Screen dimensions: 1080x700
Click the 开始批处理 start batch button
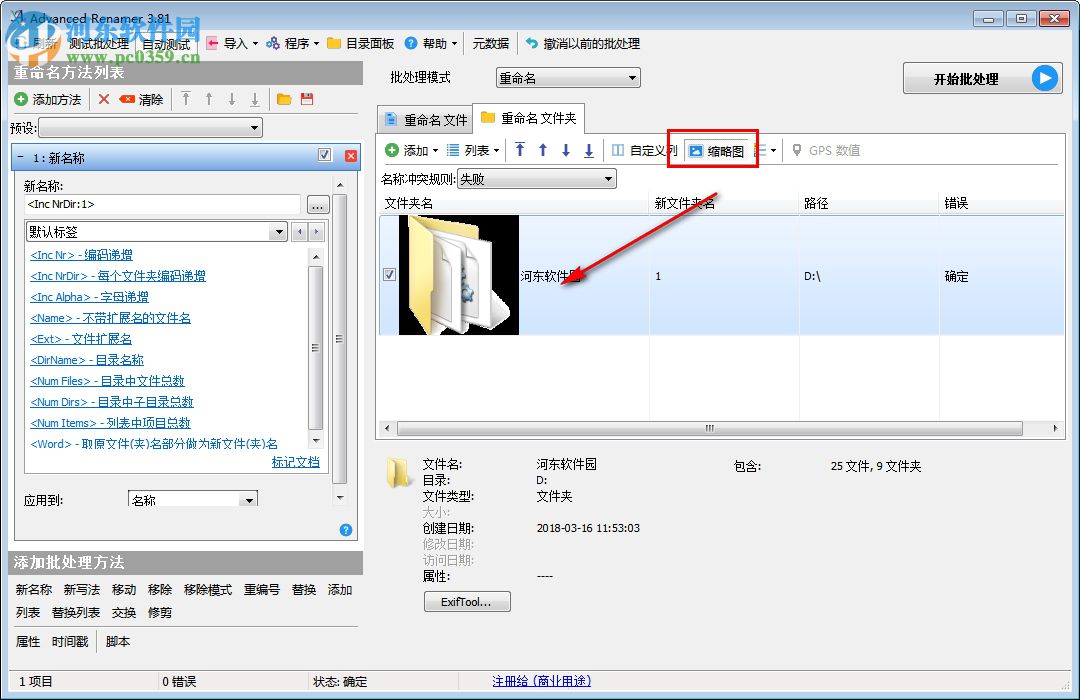click(982, 78)
